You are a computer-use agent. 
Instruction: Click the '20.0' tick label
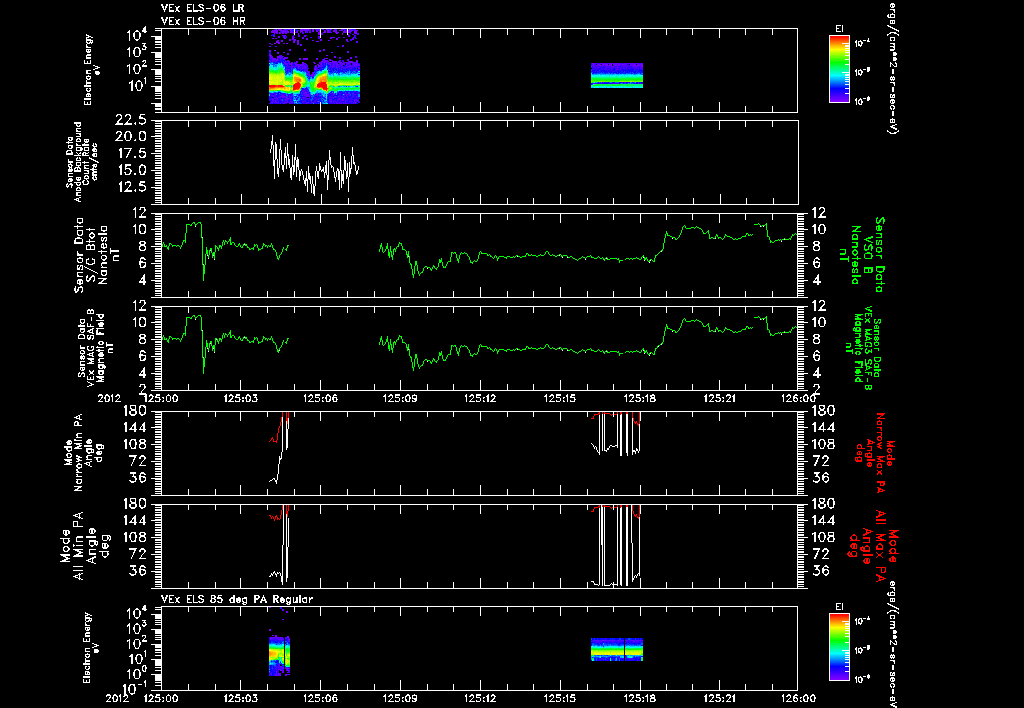[x=129, y=137]
